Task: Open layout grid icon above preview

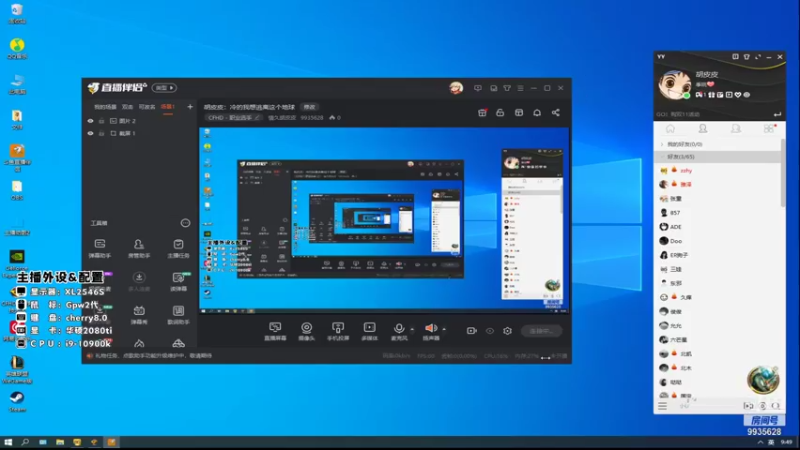Action: point(519,112)
